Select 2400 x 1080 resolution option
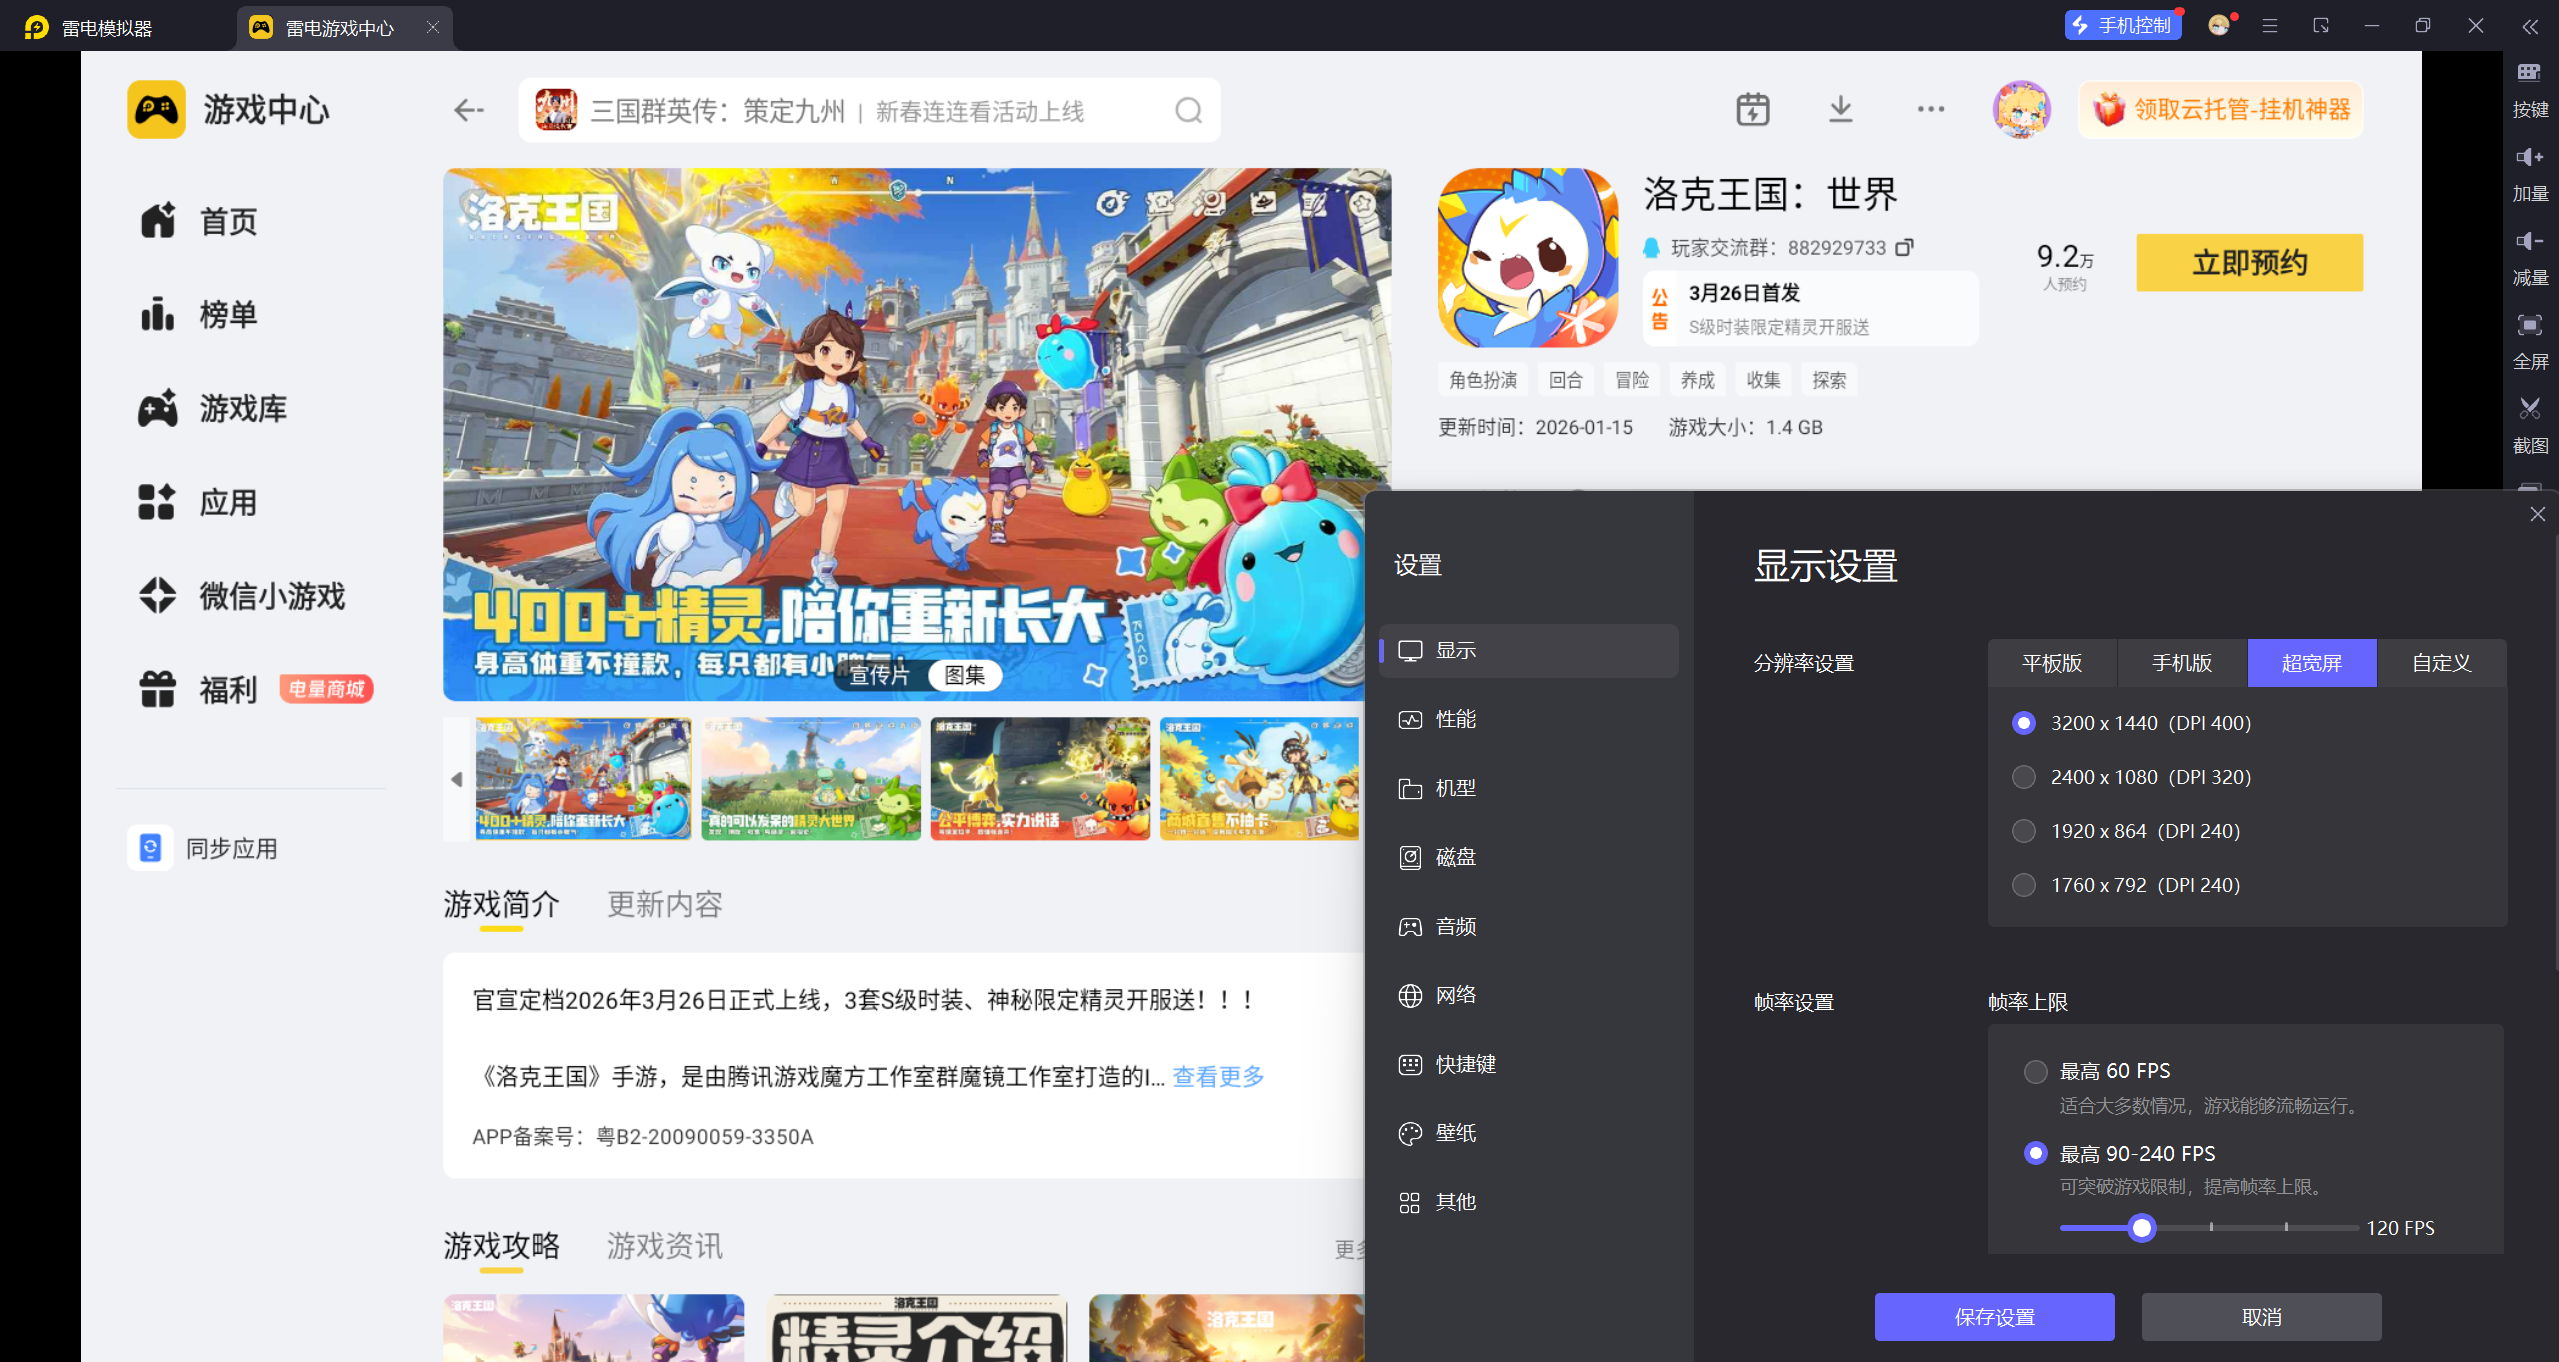The width and height of the screenshot is (2559, 1362). tap(2024, 777)
